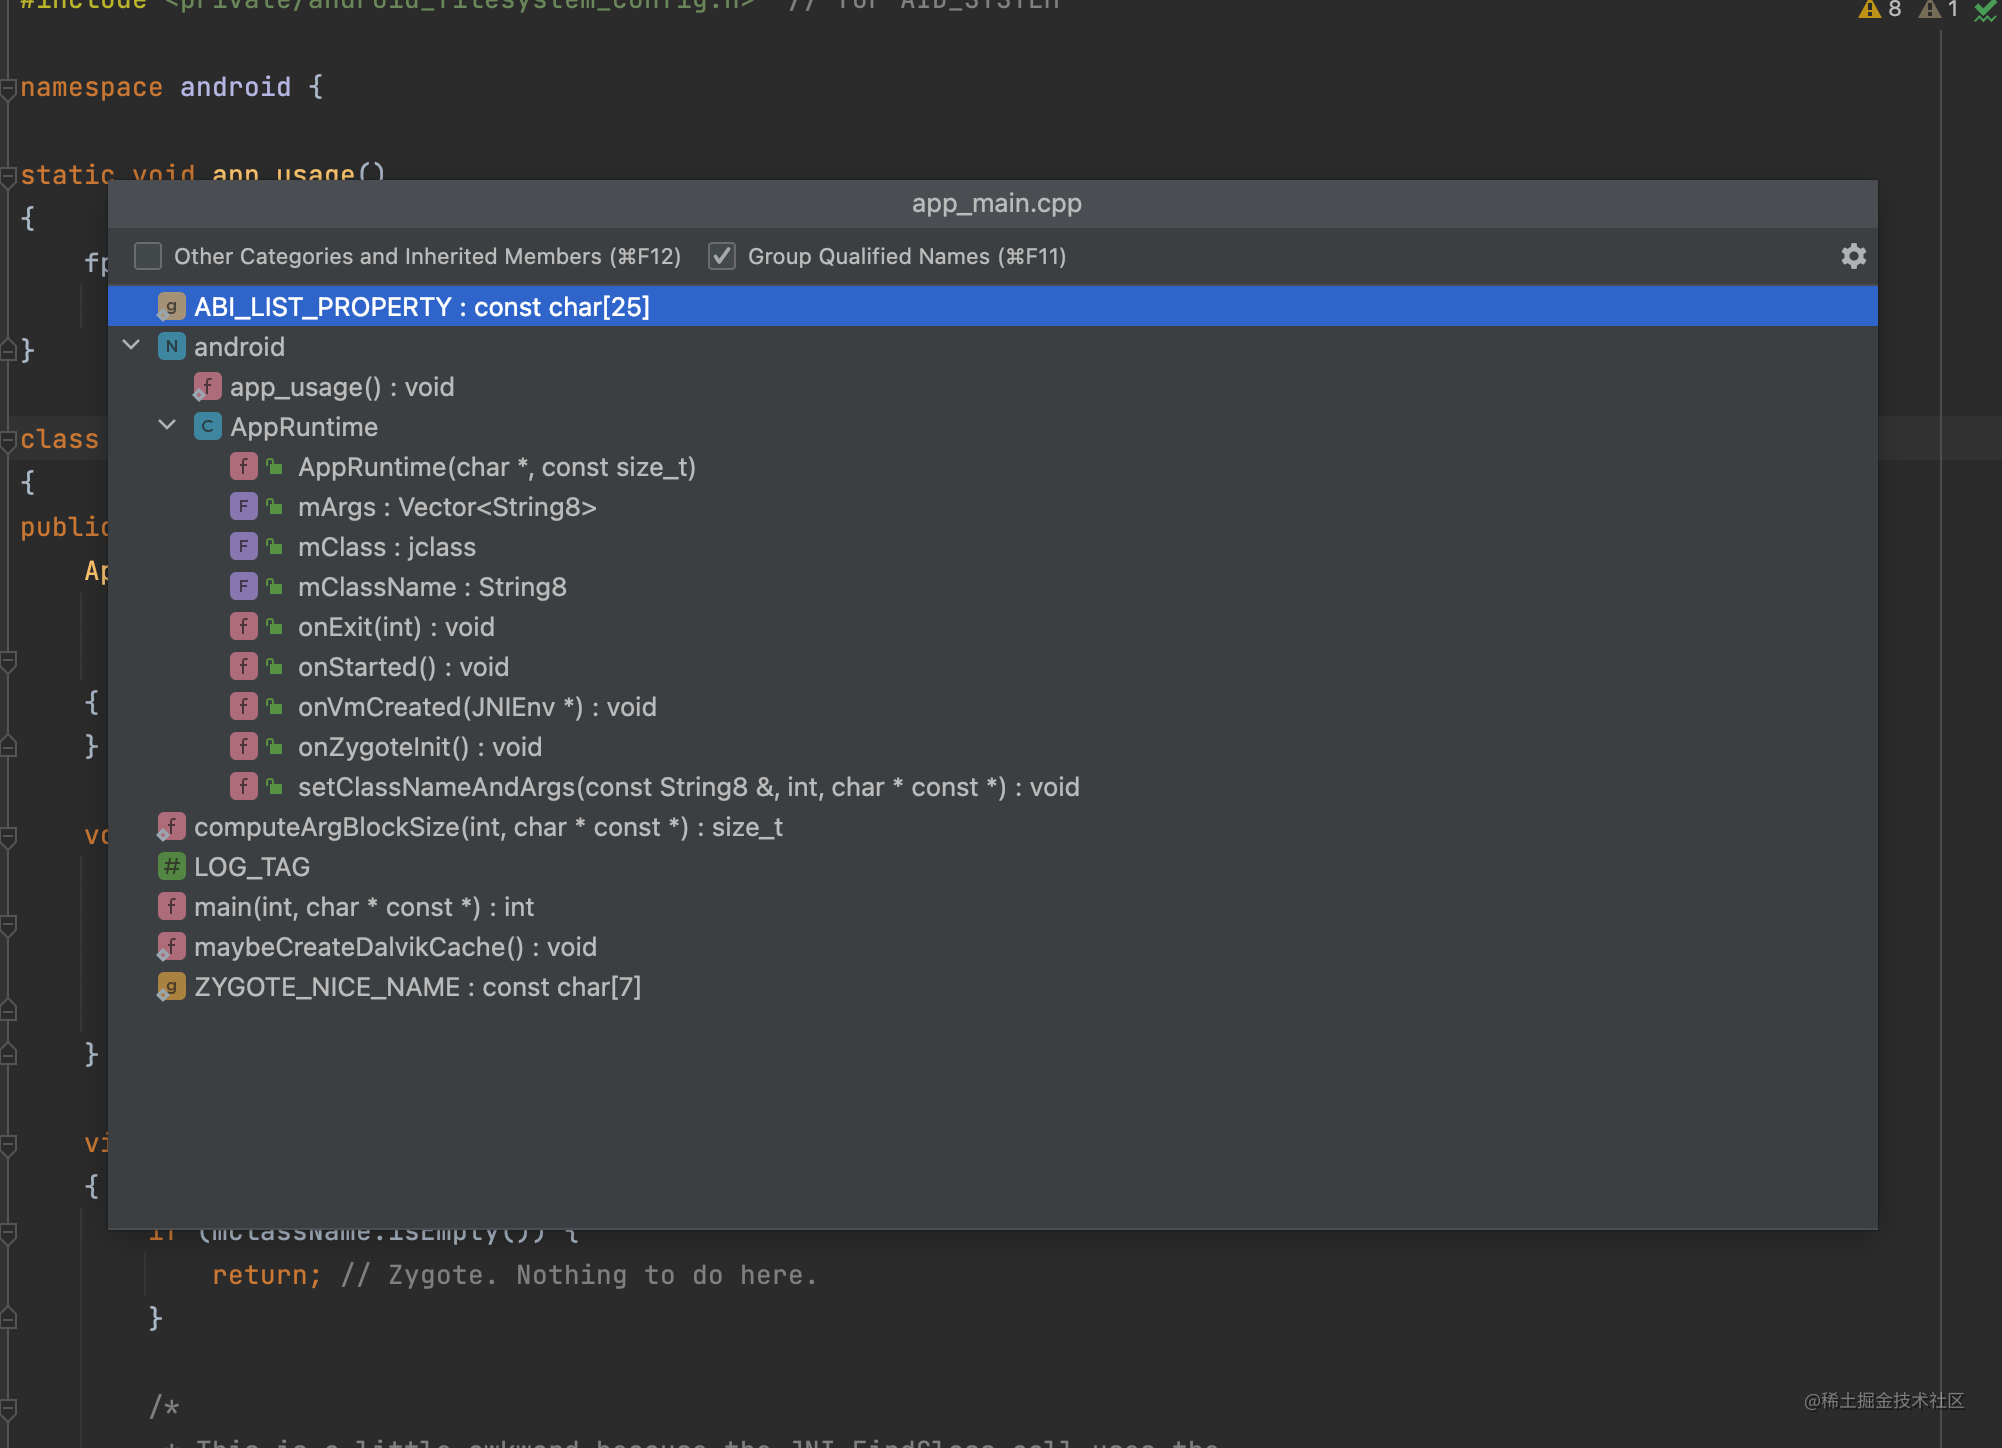Screen dimensions: 2002x1448
Task: Jump to 'AppRuntime(char *, const size_t)' constructor
Action: 992,467
